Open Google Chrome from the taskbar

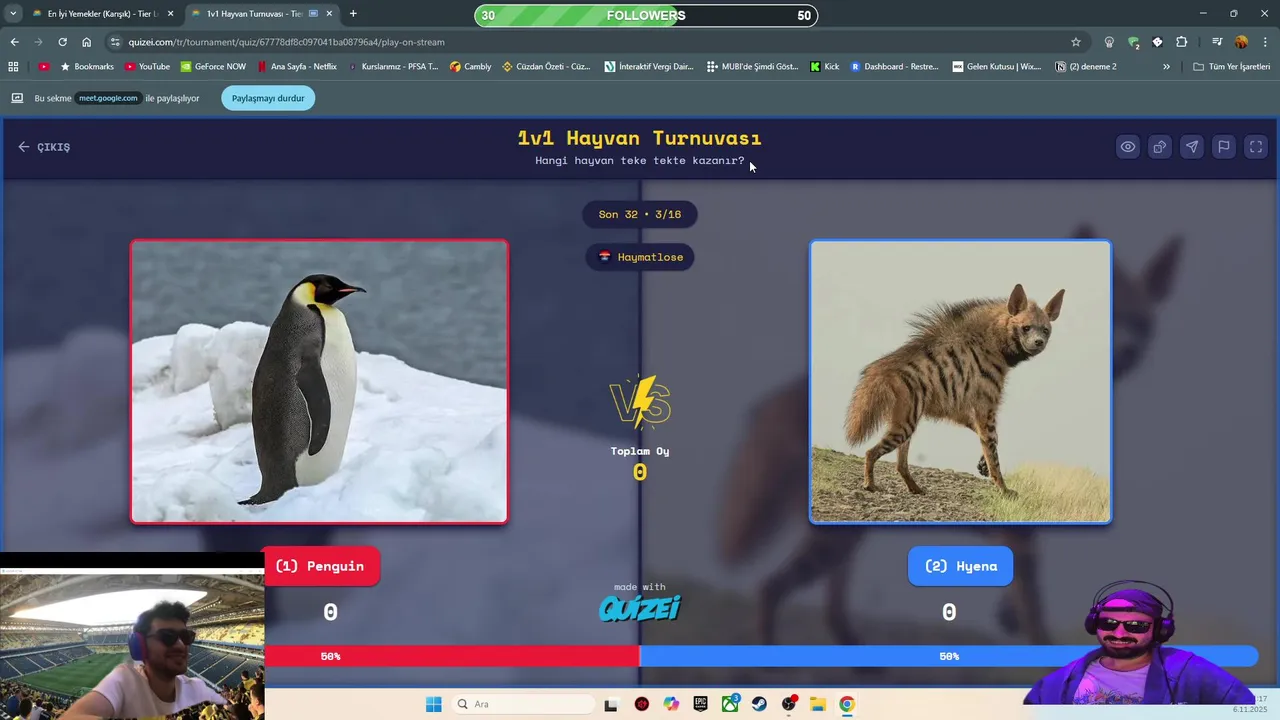coord(847,704)
